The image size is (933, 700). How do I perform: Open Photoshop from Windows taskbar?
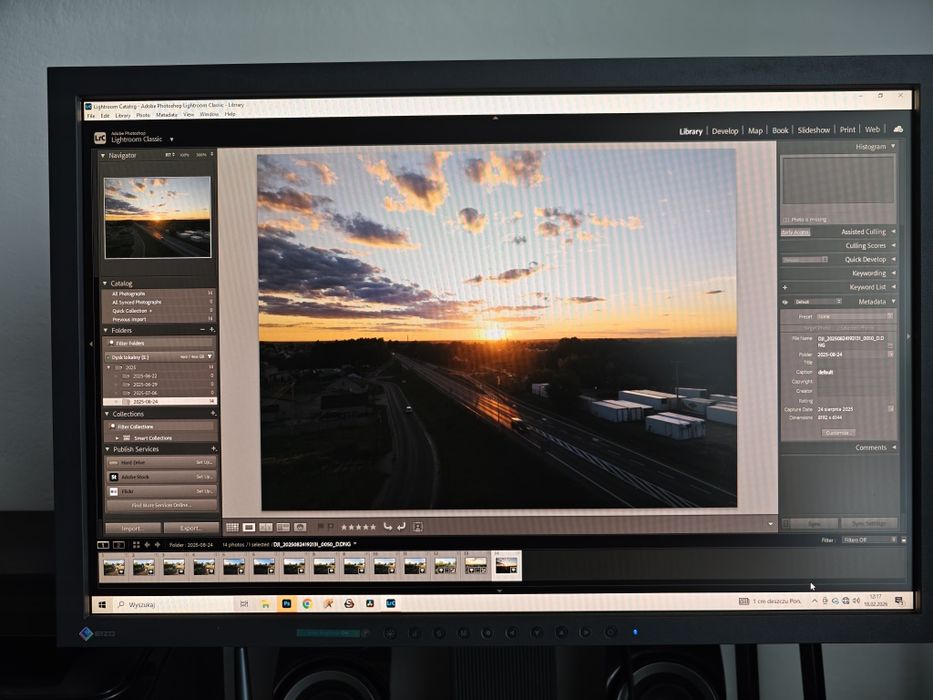coord(286,604)
